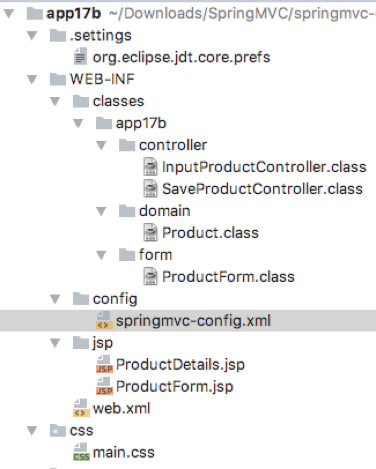Click the ProductDetails.jsp JSP icon

(x=104, y=364)
